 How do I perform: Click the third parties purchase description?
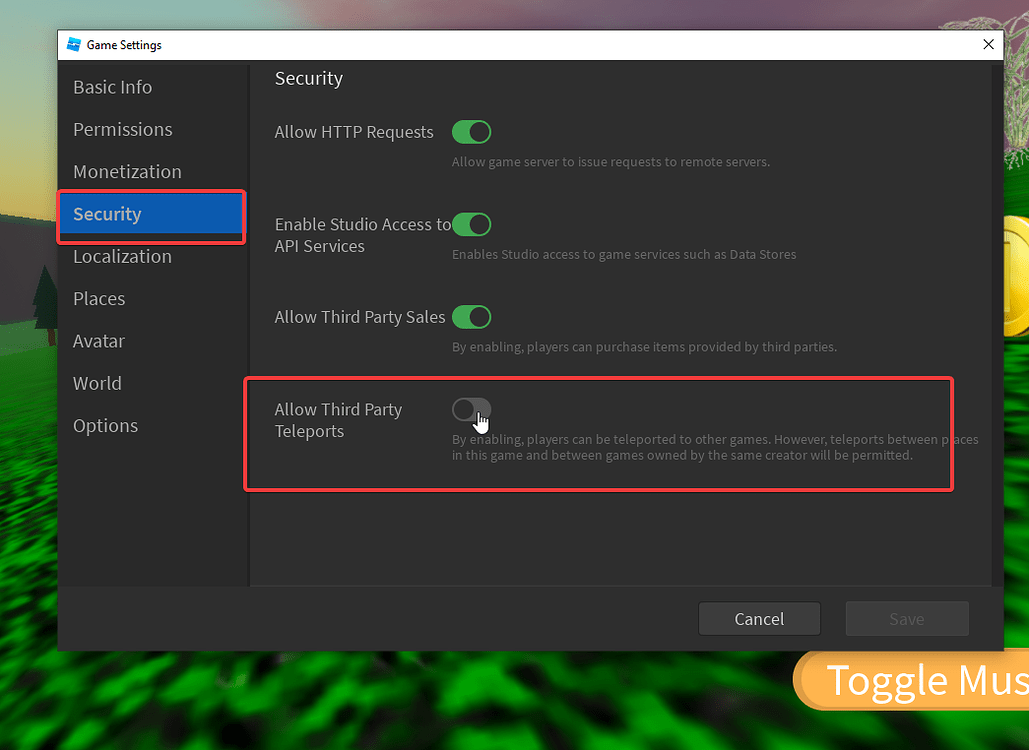644,347
